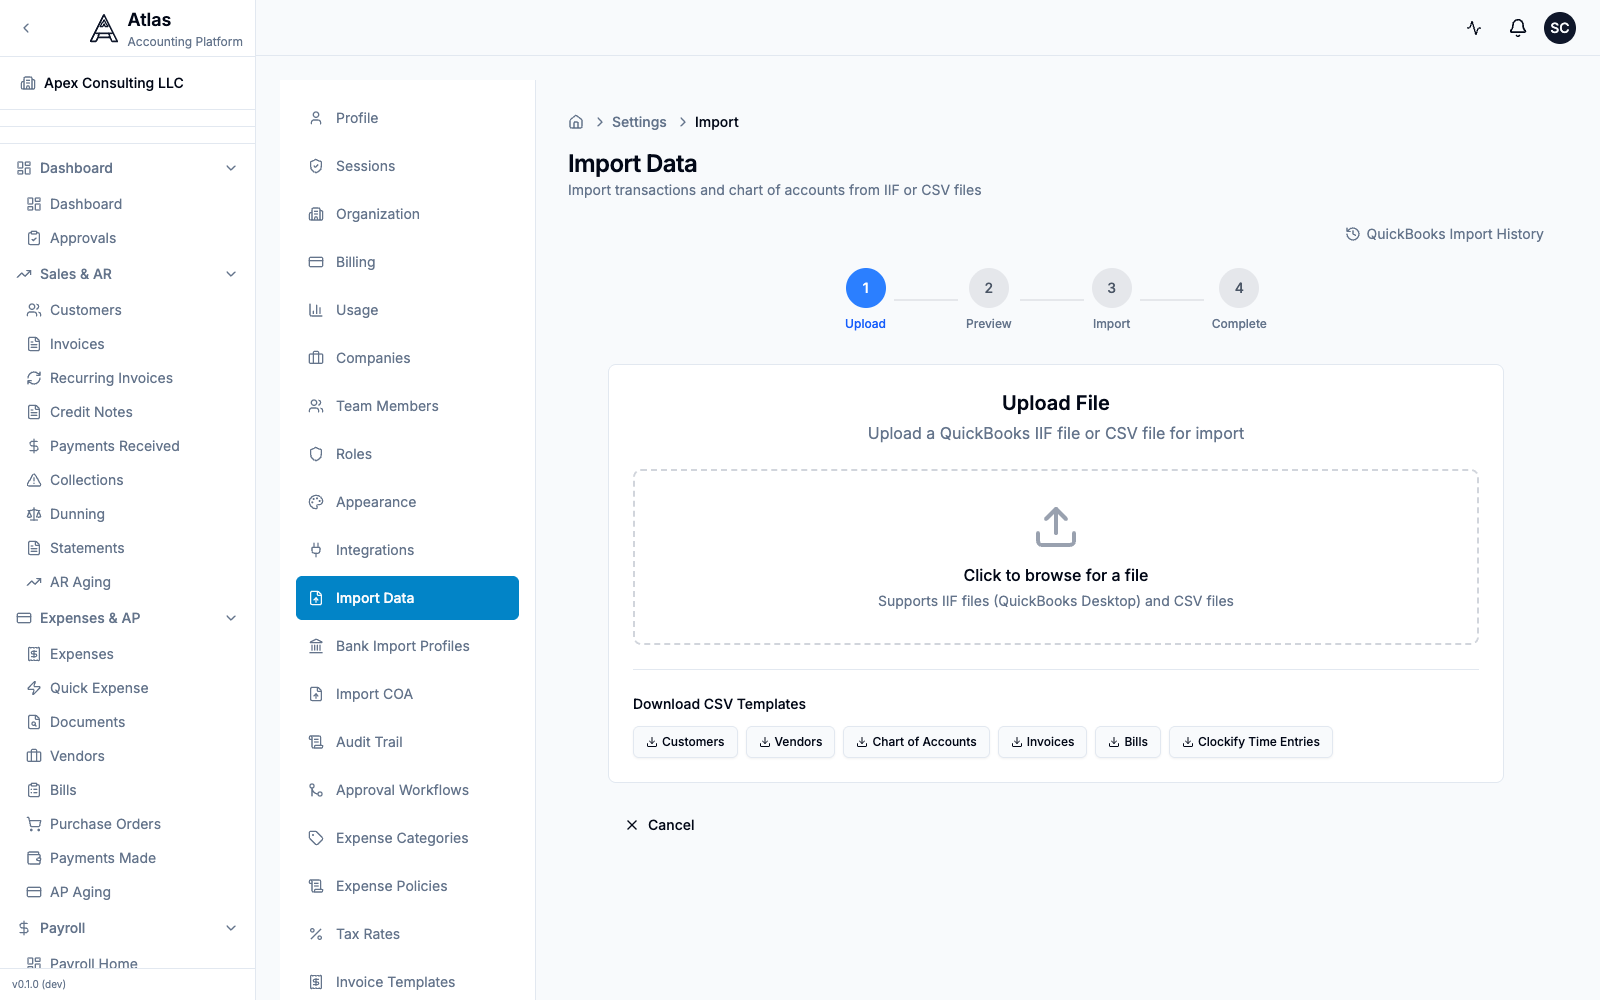
Task: Click the Appearance palette icon
Action: (316, 502)
